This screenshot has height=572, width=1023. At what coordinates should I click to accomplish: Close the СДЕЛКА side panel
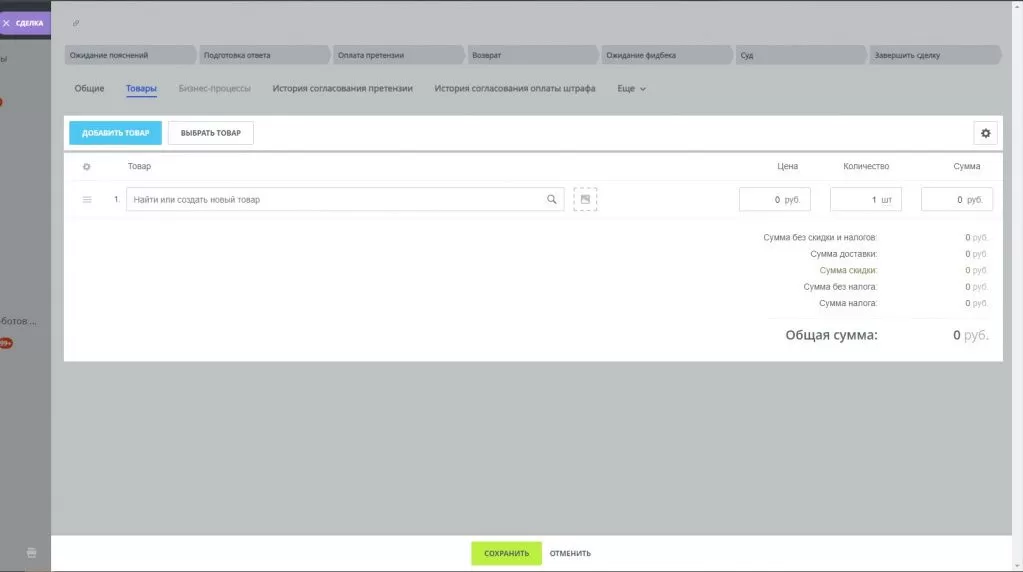[x=7, y=23]
